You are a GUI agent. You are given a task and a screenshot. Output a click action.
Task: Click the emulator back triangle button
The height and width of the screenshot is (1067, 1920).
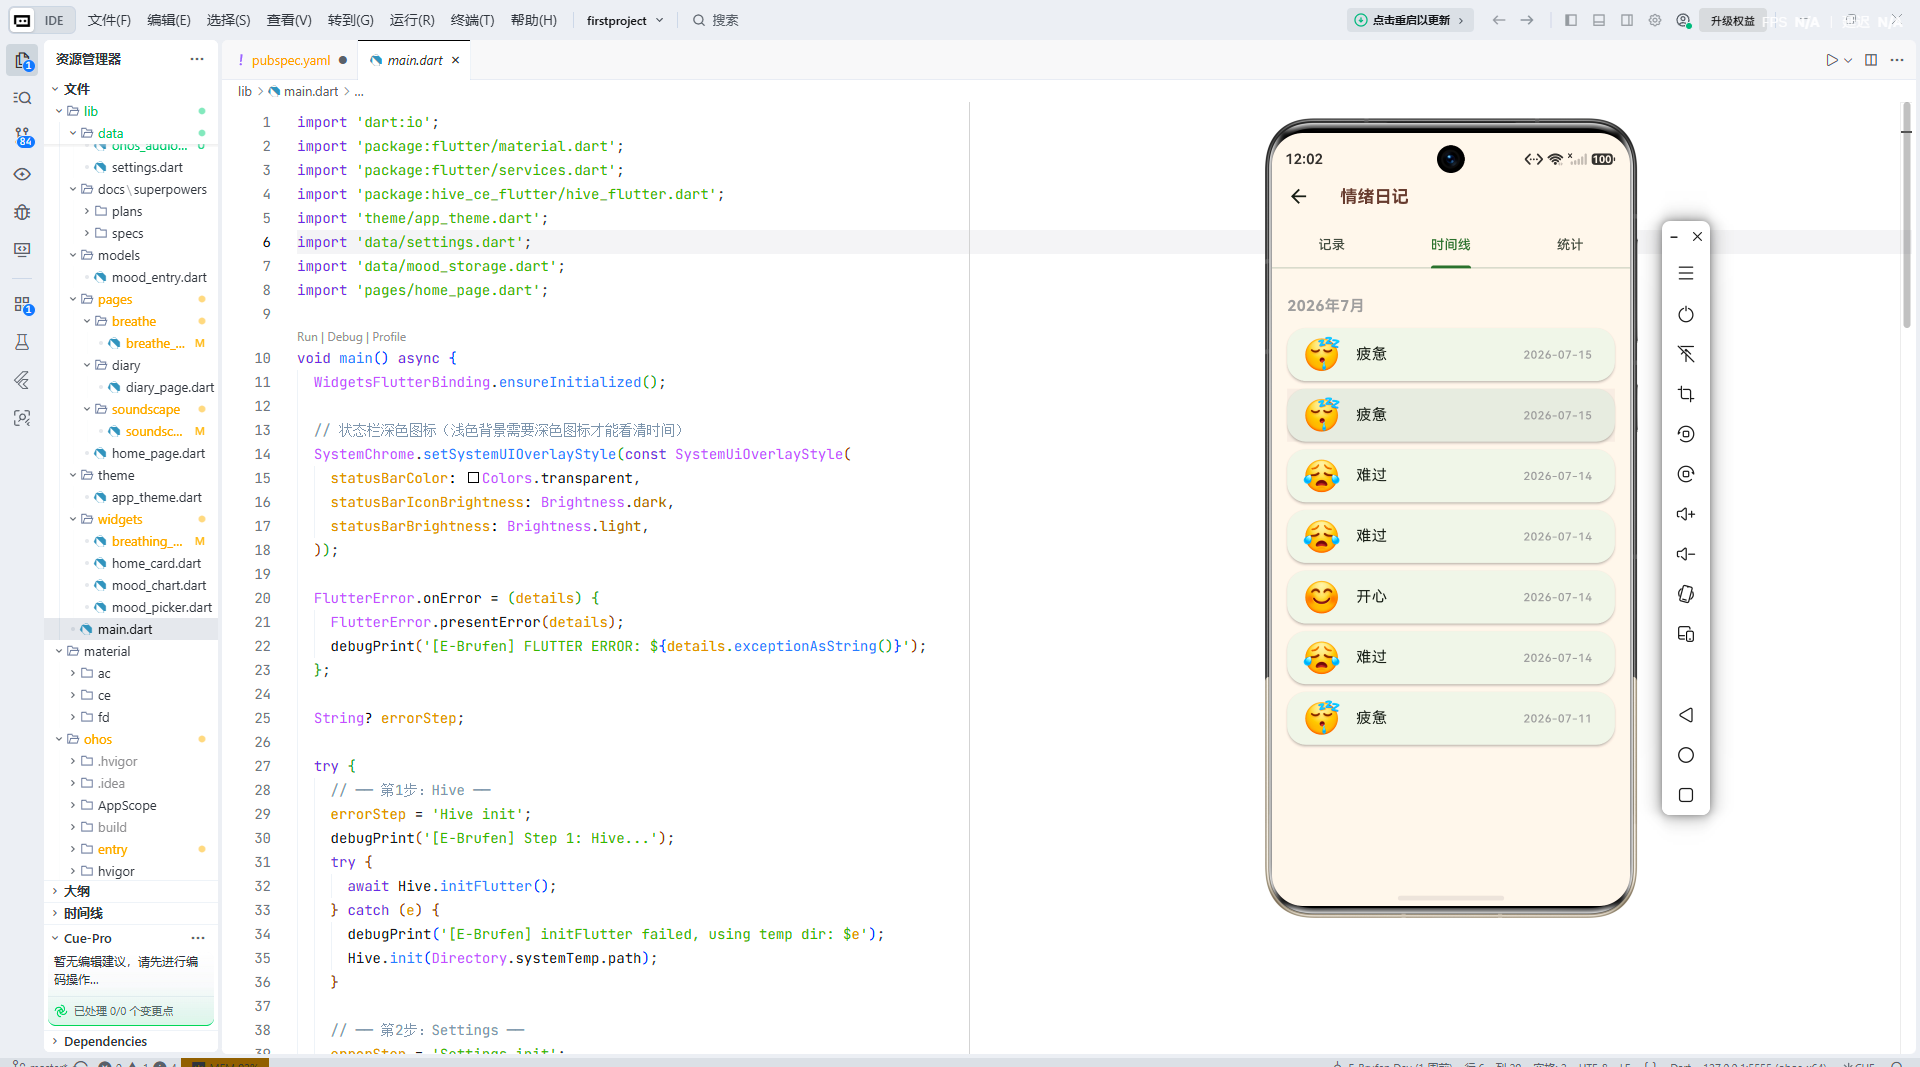tap(1686, 715)
